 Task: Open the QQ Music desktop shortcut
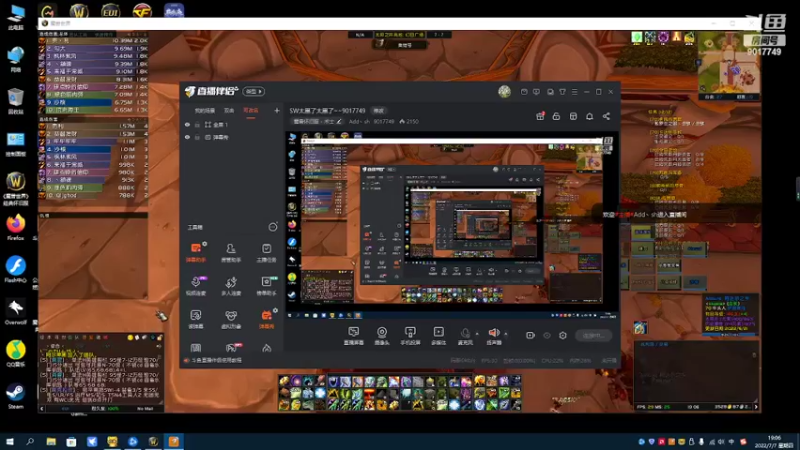coord(16,354)
